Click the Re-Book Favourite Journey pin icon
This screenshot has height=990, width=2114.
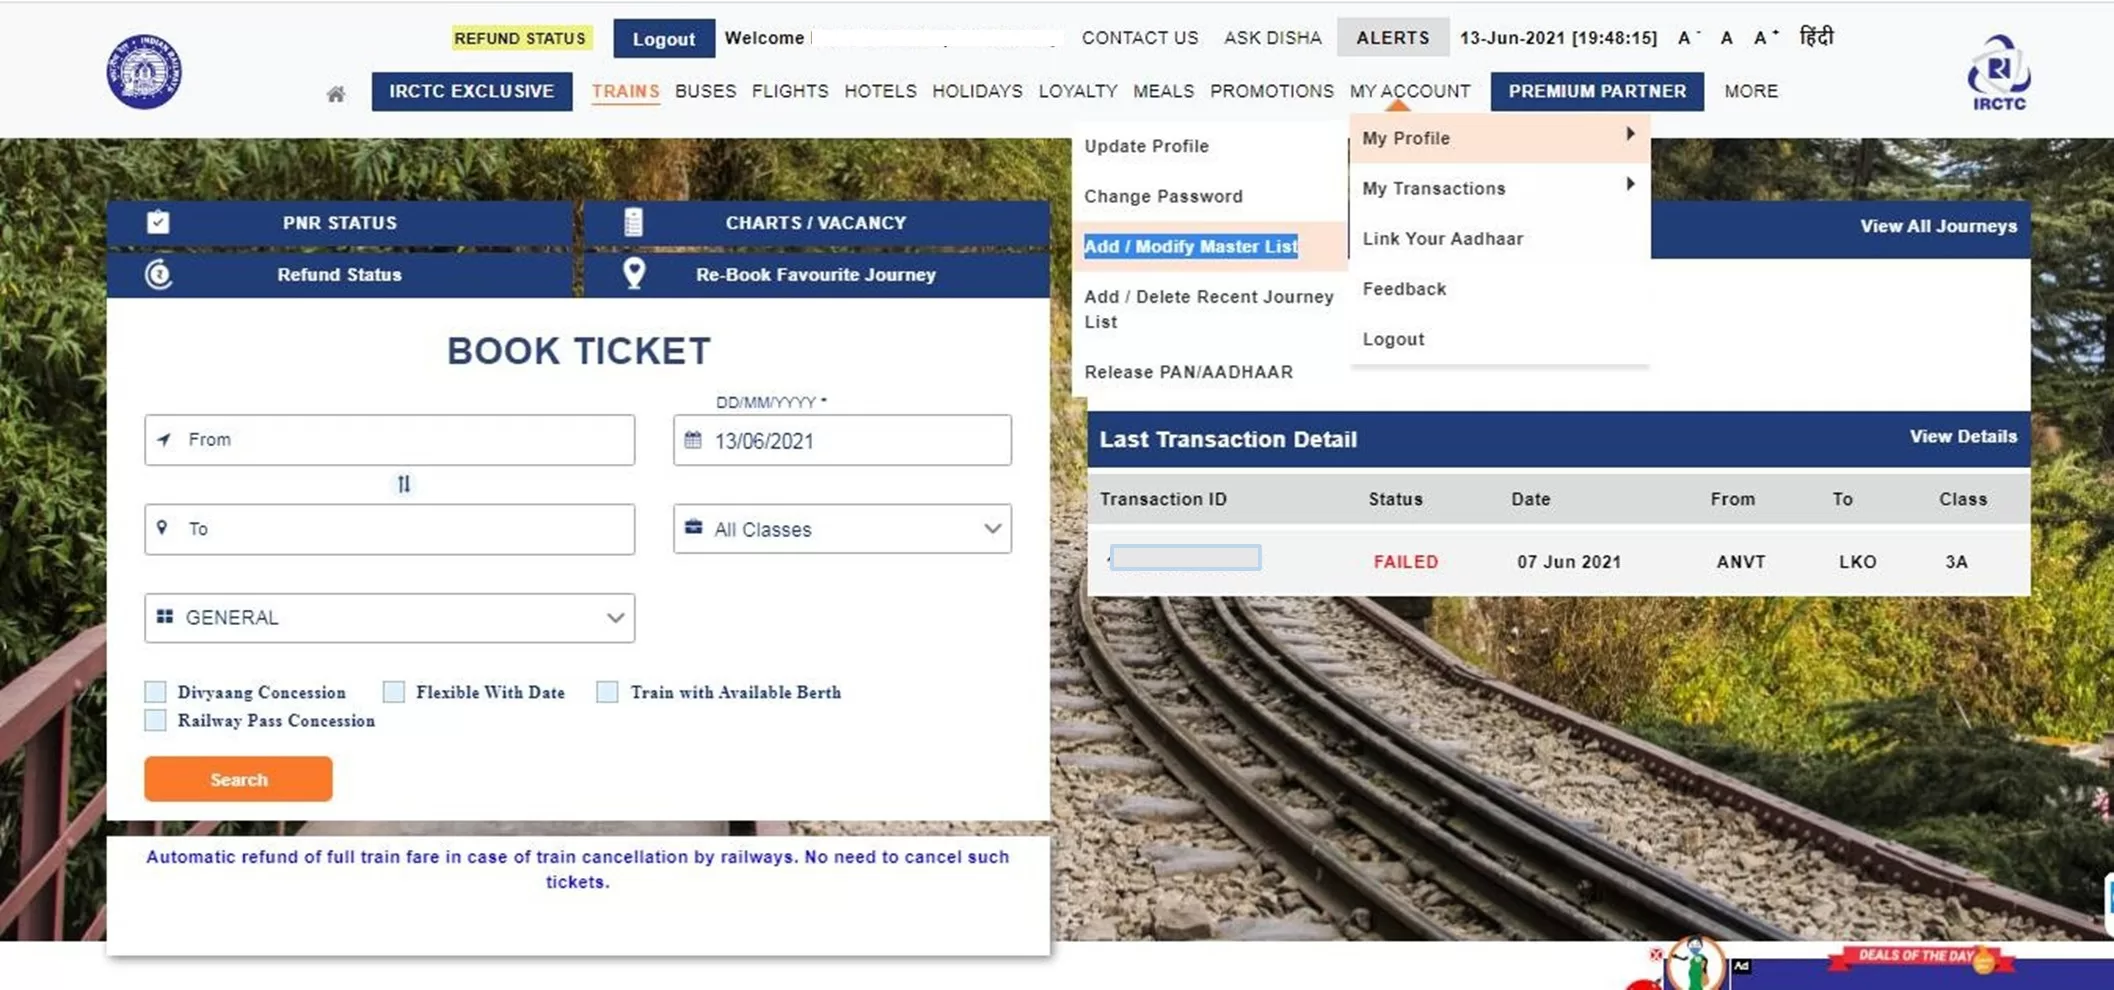tap(633, 274)
